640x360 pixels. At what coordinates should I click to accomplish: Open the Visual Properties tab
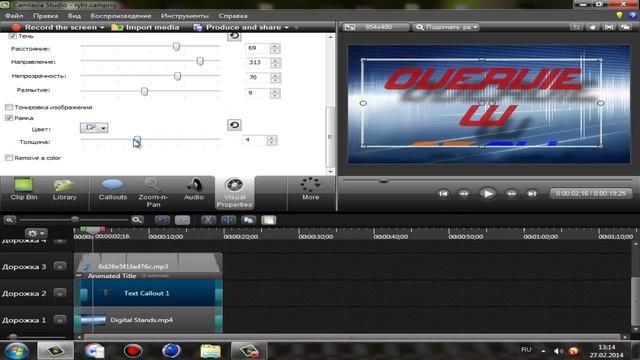234,193
